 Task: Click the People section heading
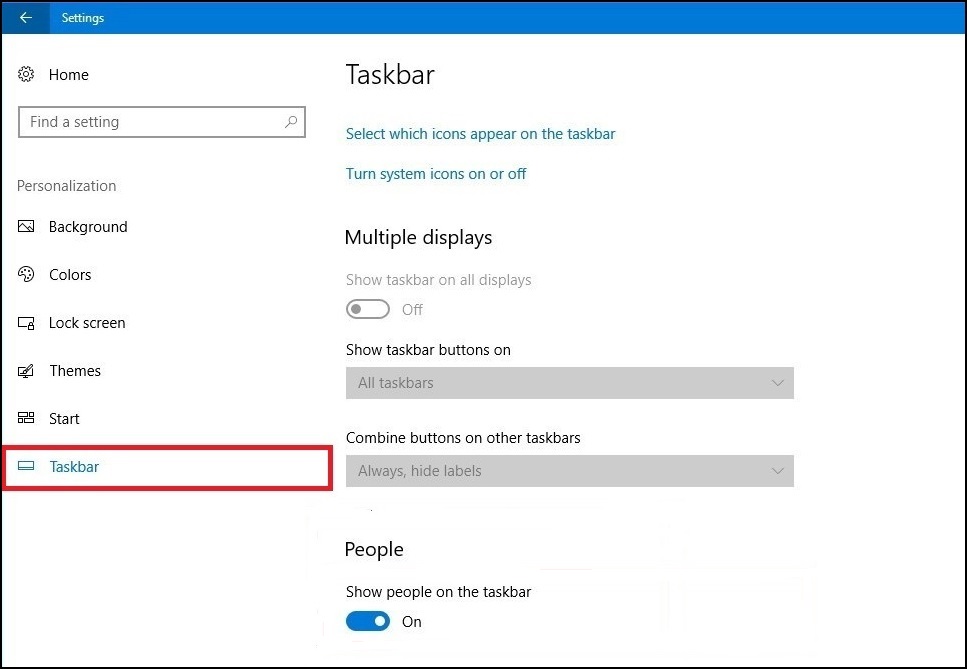pyautogui.click(x=374, y=549)
